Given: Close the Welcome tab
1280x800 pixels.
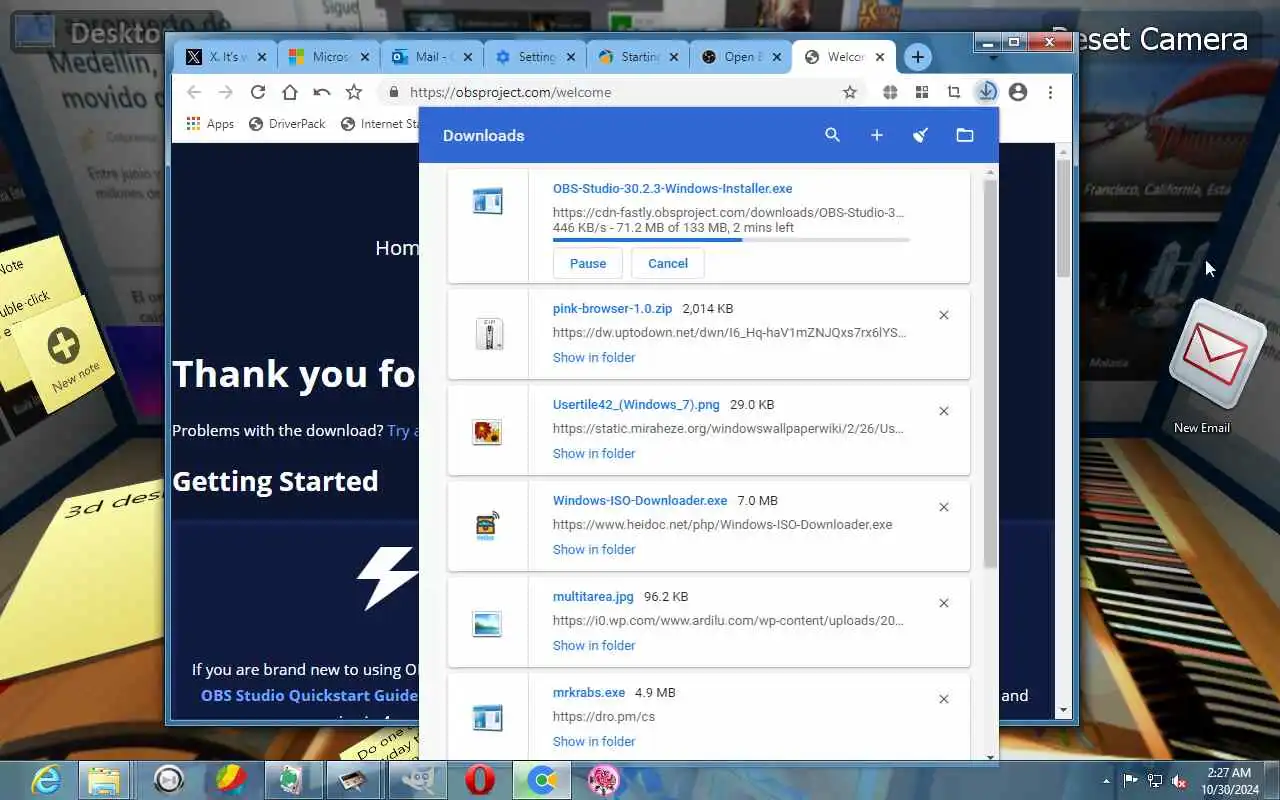Looking at the screenshot, I should (880, 57).
